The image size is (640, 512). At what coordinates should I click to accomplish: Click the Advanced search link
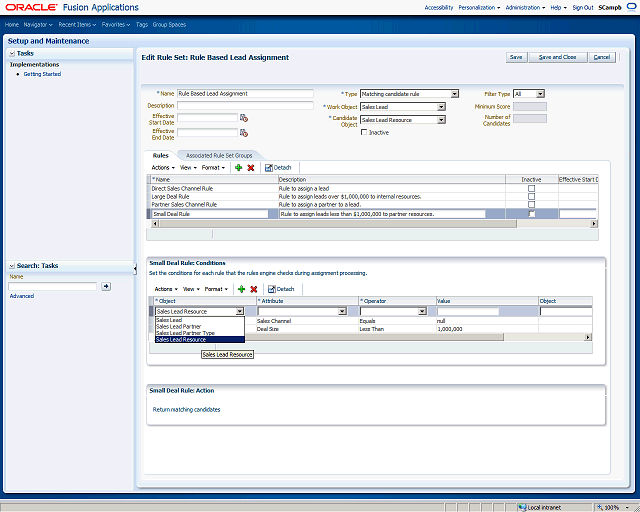coord(22,296)
